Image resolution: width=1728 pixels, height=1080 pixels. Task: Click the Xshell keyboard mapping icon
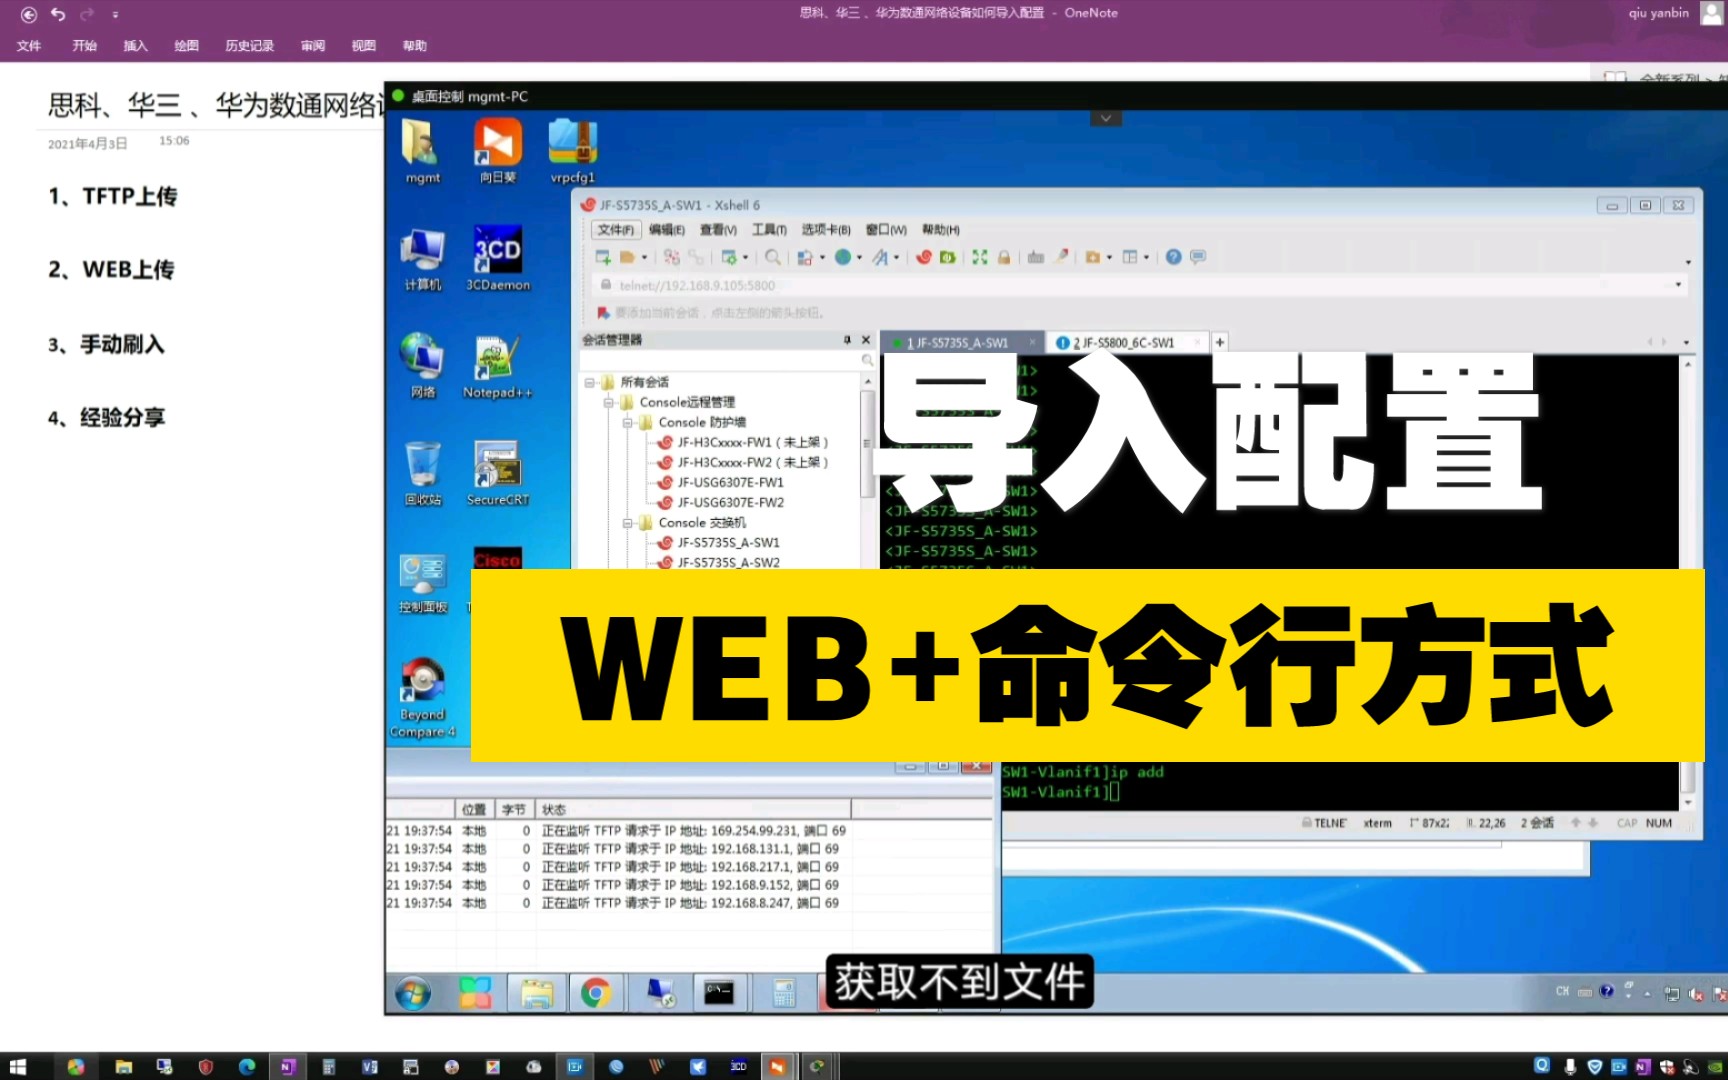(x=1036, y=257)
